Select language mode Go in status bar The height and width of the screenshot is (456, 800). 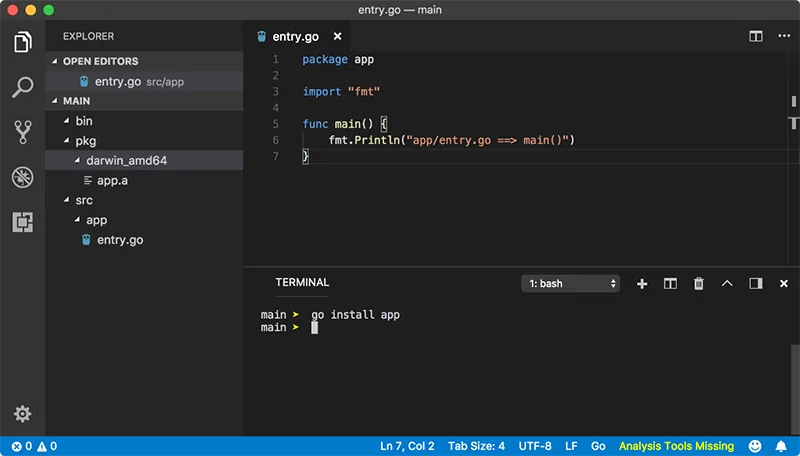click(598, 446)
